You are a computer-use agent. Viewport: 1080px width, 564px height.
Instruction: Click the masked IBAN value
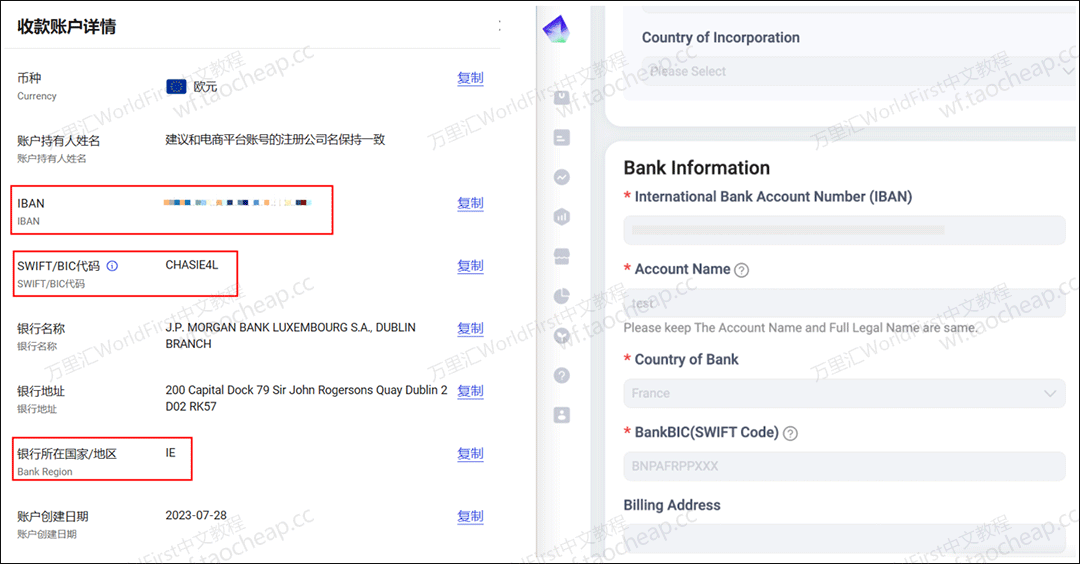point(238,202)
